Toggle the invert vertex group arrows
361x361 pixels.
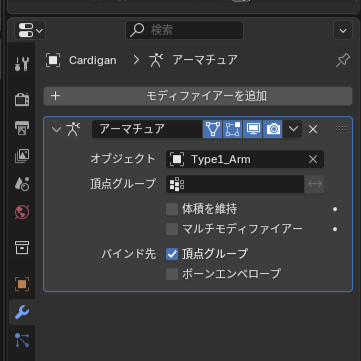(314, 184)
